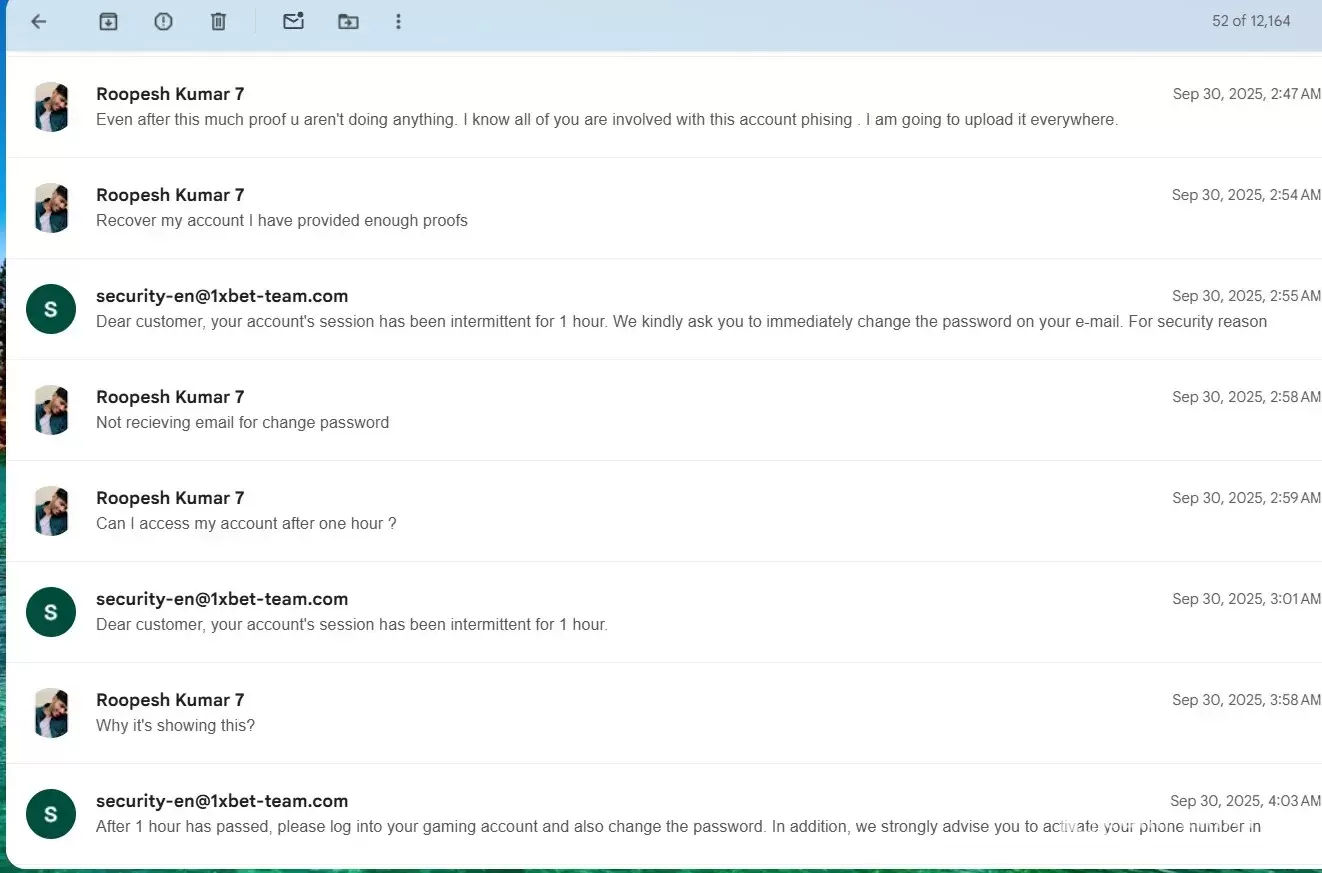Go back to inbox with back arrow
Screen dimensions: 1322x873
point(39,21)
